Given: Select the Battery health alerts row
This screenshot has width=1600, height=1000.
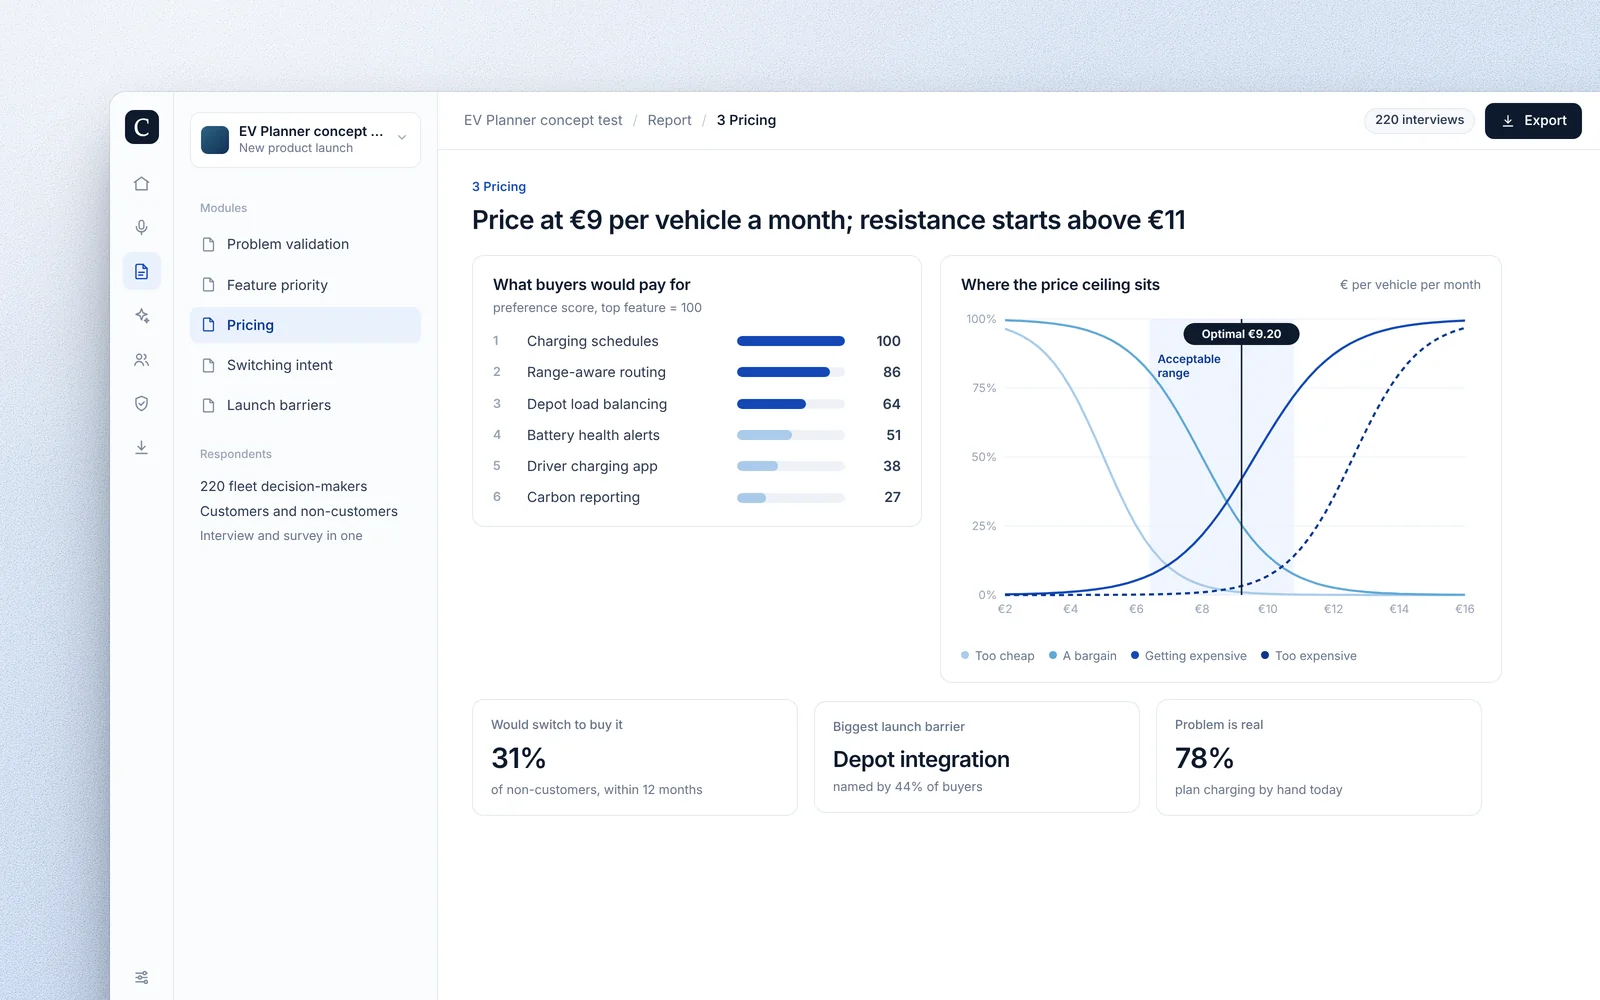Looking at the screenshot, I should 697,435.
